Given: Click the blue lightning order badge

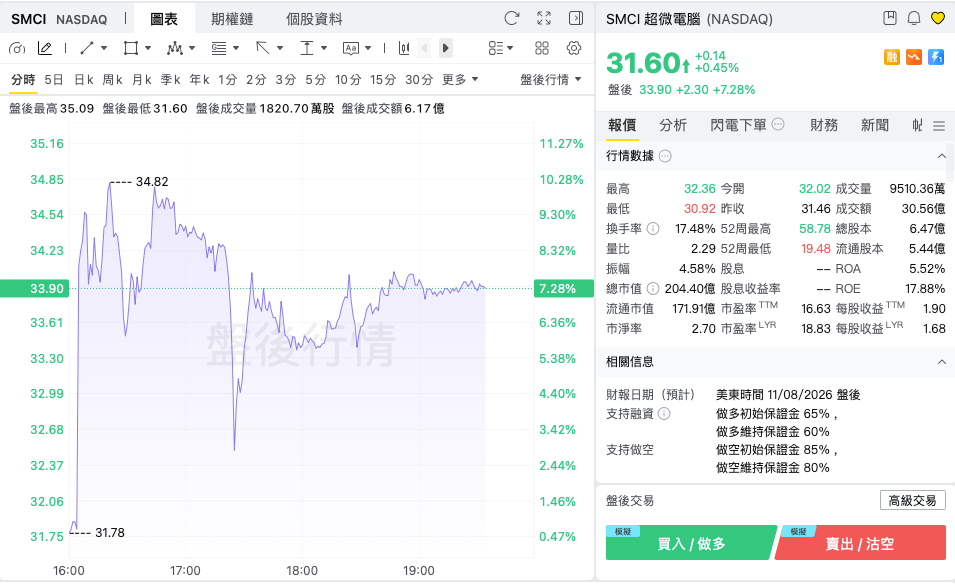Looking at the screenshot, I should (936, 57).
